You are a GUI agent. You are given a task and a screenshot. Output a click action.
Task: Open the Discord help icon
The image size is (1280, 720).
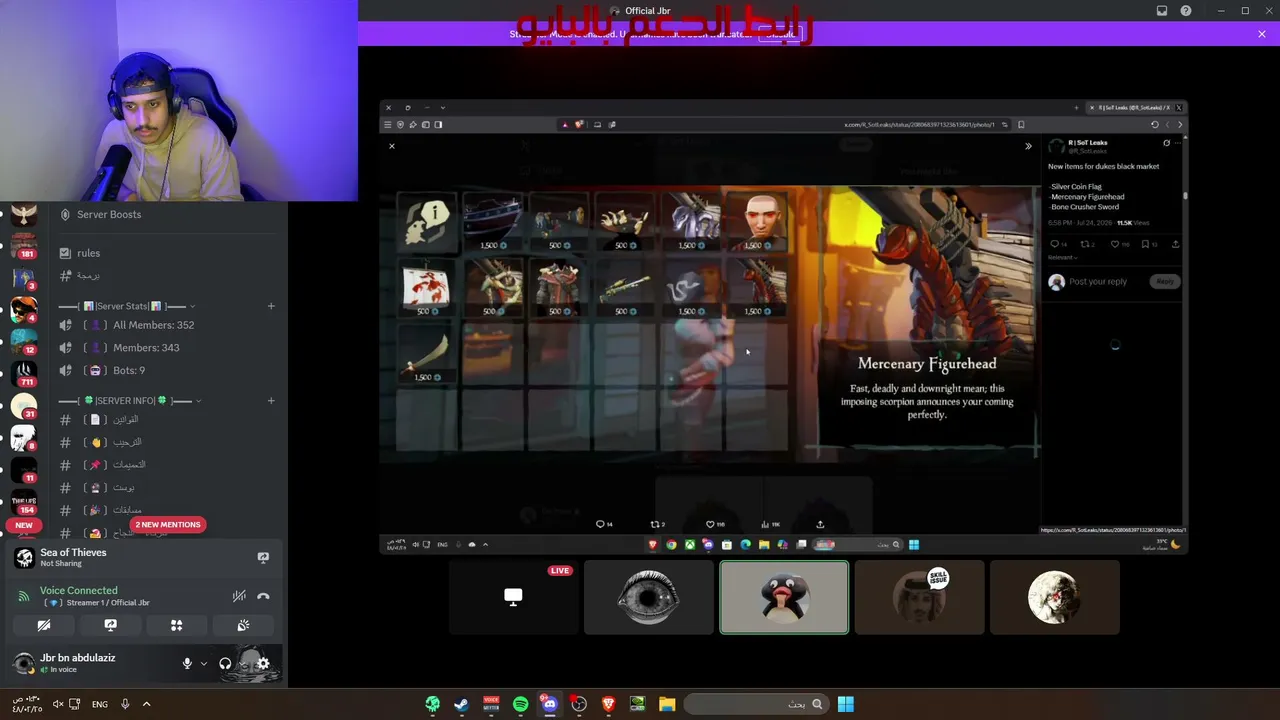click(x=1186, y=11)
